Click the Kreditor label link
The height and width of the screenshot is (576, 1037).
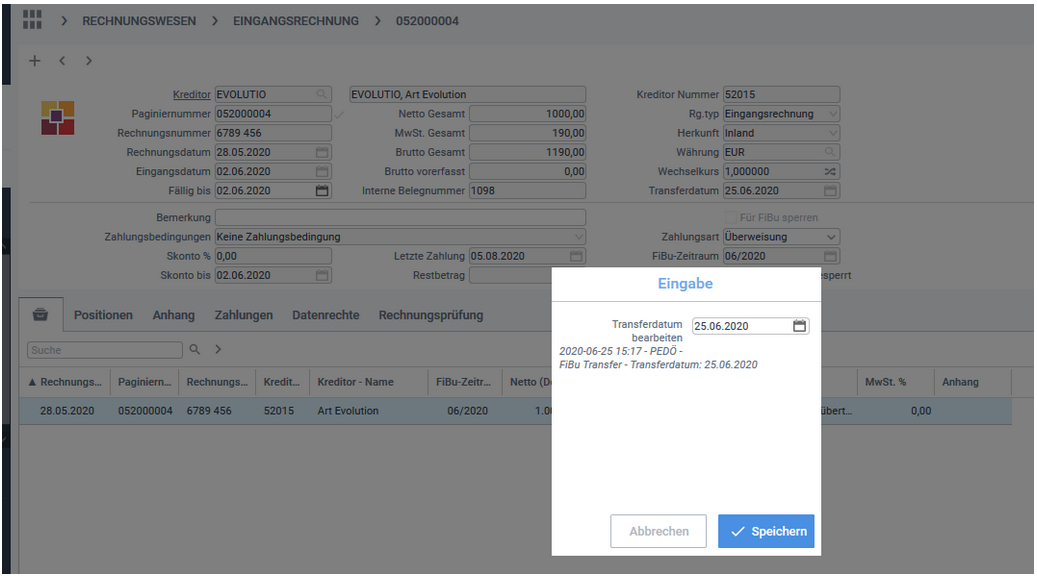(192, 95)
